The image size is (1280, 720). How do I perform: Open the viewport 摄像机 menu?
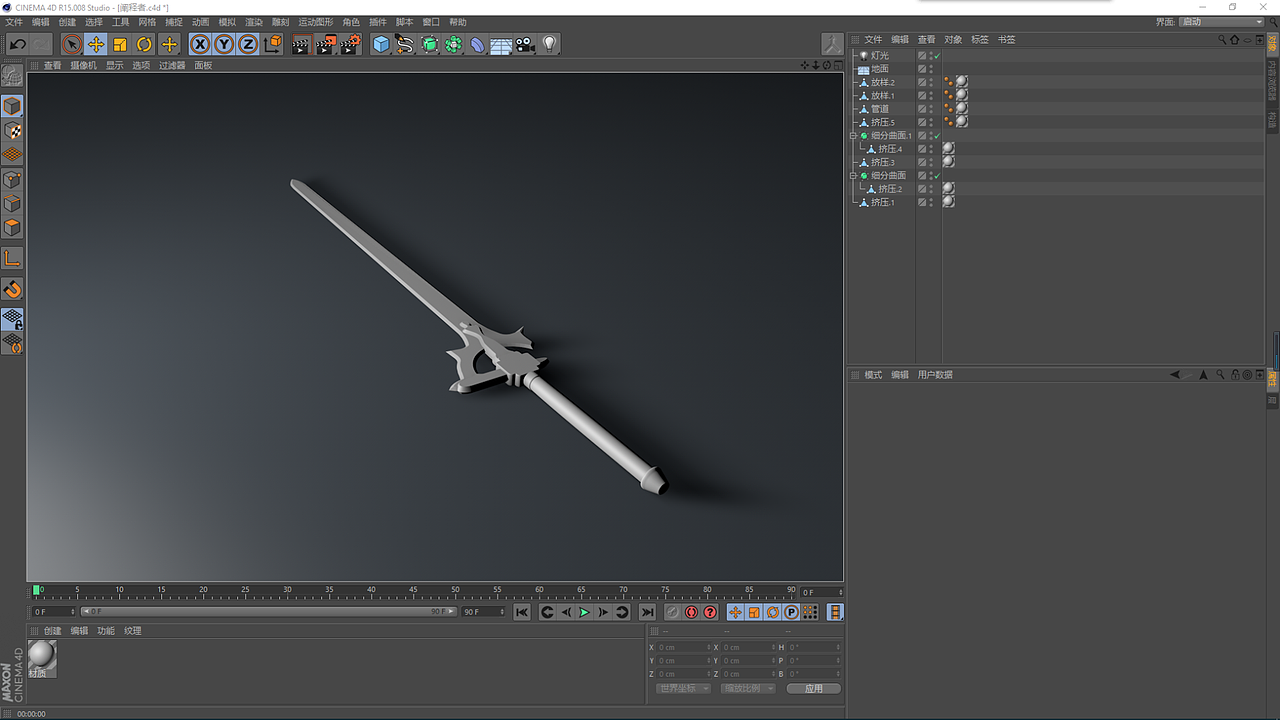tap(84, 66)
